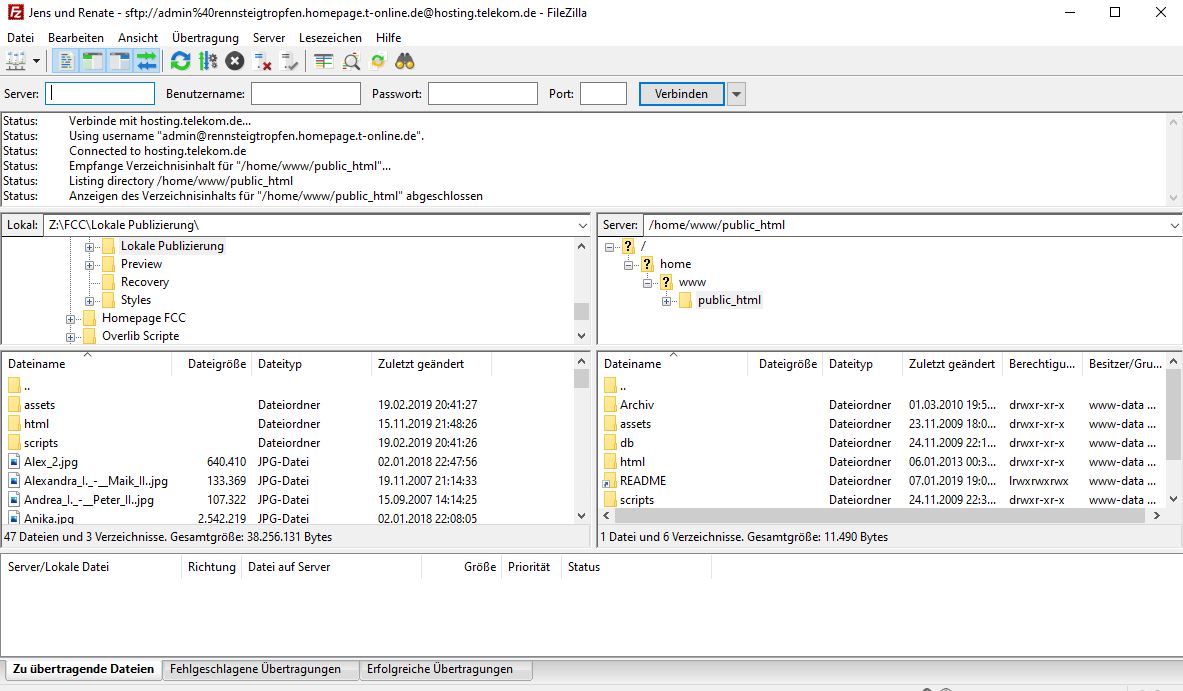Click the refresh file lists icon
The height and width of the screenshot is (691, 1183).
coord(180,61)
